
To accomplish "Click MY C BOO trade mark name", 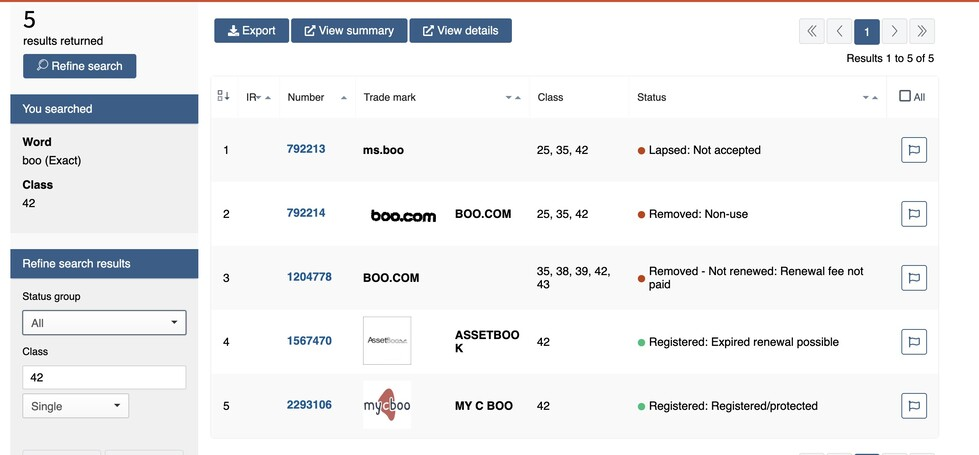I will 484,406.
